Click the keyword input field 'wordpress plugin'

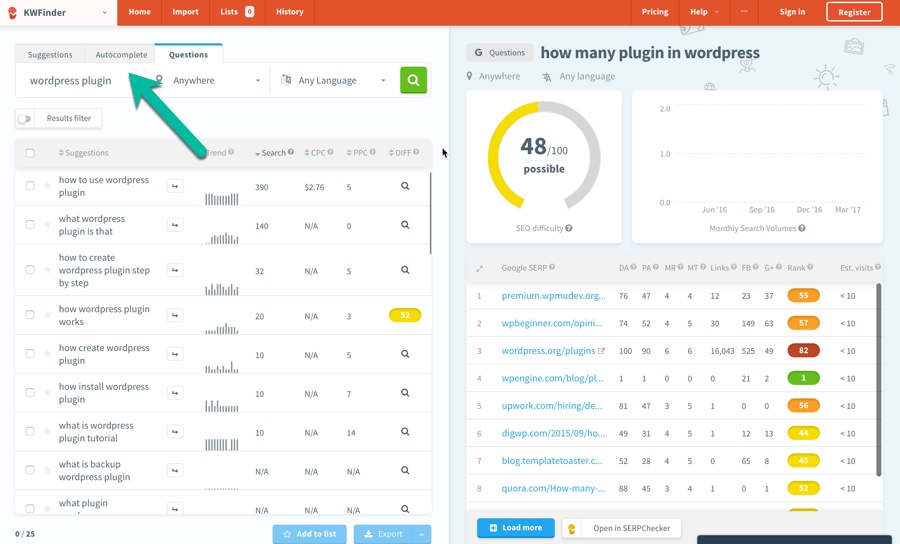pyautogui.click(x=80, y=80)
